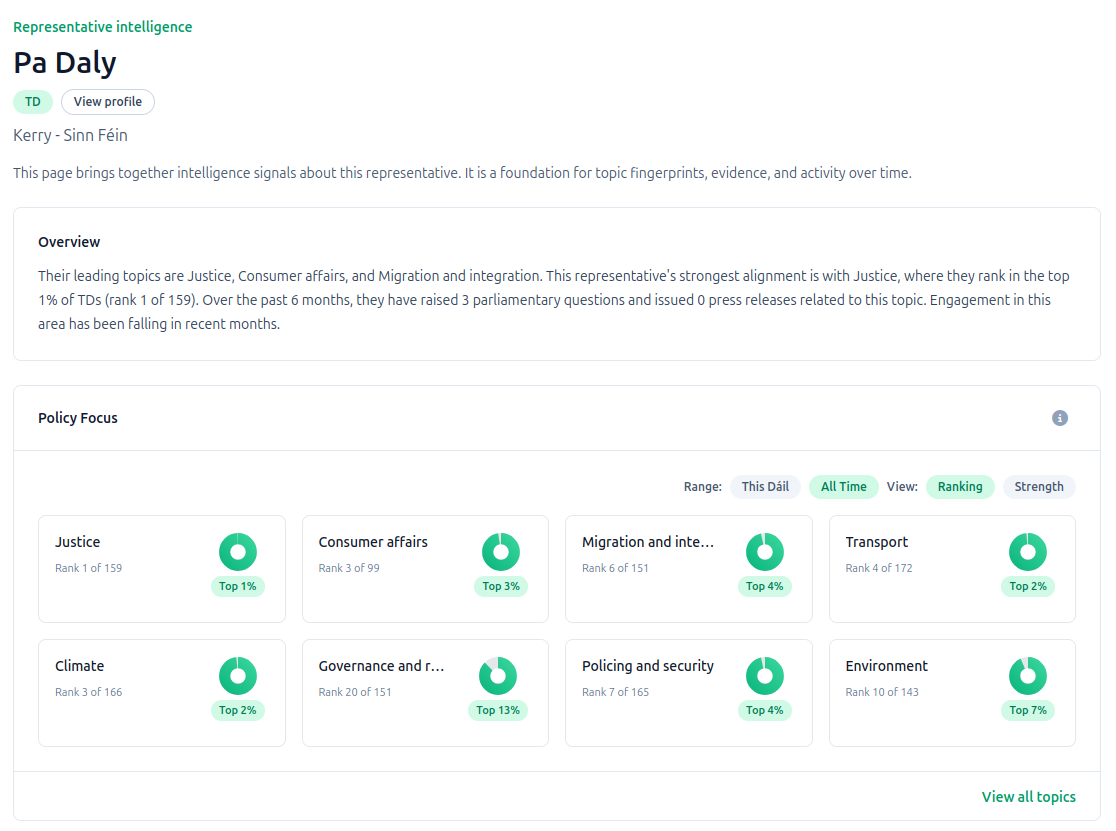
Task: Switch the range to All Time
Action: pos(843,486)
